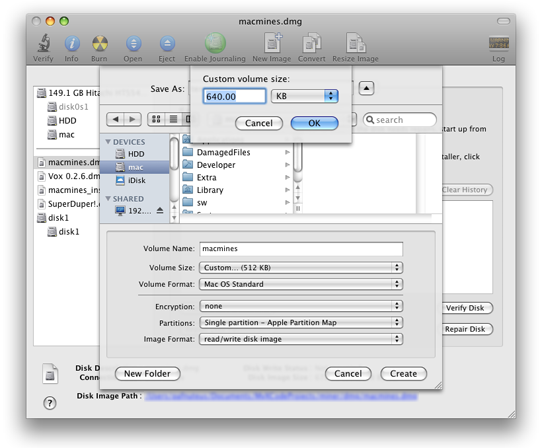Open the Developer folder
The width and height of the screenshot is (540, 448).
coord(236,165)
